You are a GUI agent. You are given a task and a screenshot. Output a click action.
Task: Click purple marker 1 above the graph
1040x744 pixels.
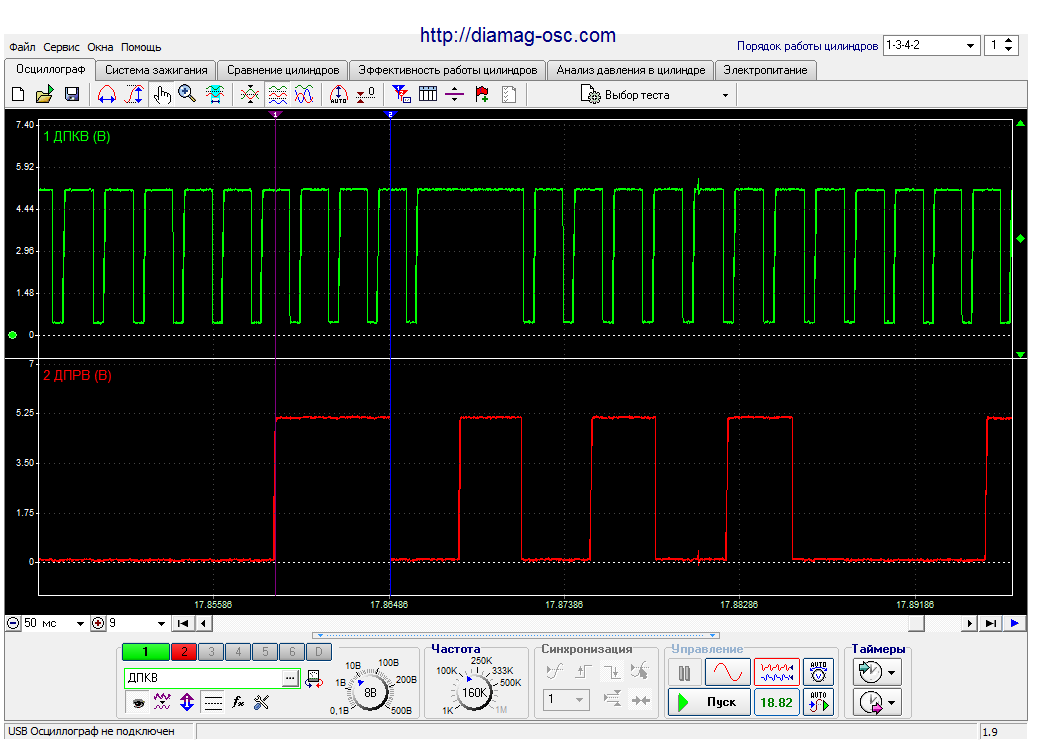(x=275, y=114)
